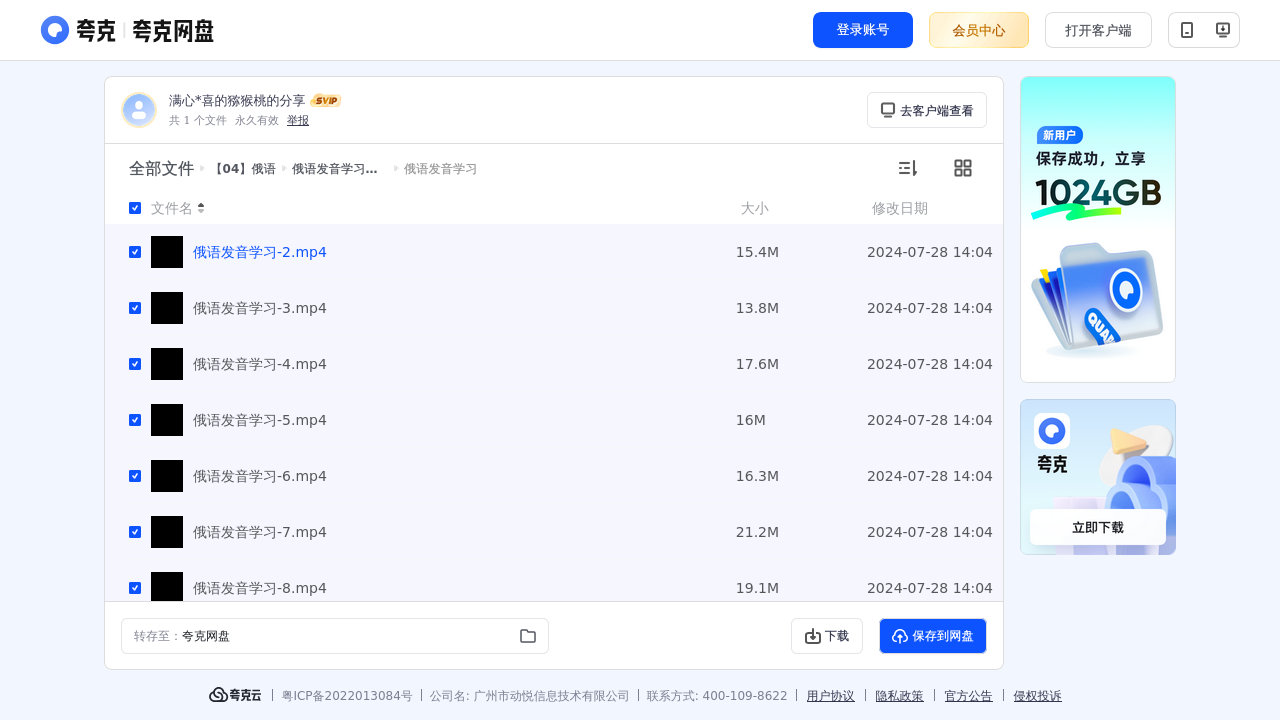Viewport: 1280px width, 720px height.
Task: Open file 俄语发音学习-6.mp4
Action: pyautogui.click(x=260, y=476)
